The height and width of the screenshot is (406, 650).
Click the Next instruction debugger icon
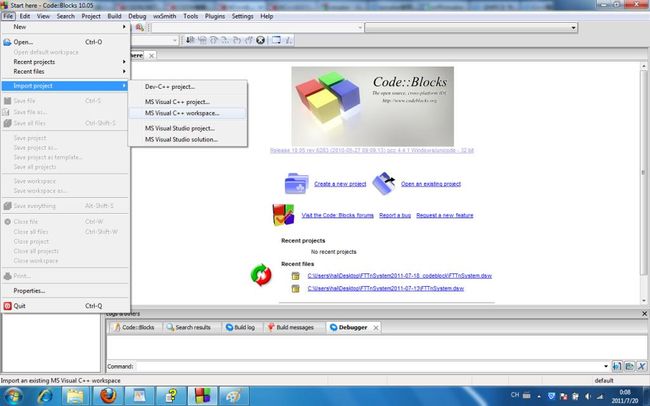226,40
